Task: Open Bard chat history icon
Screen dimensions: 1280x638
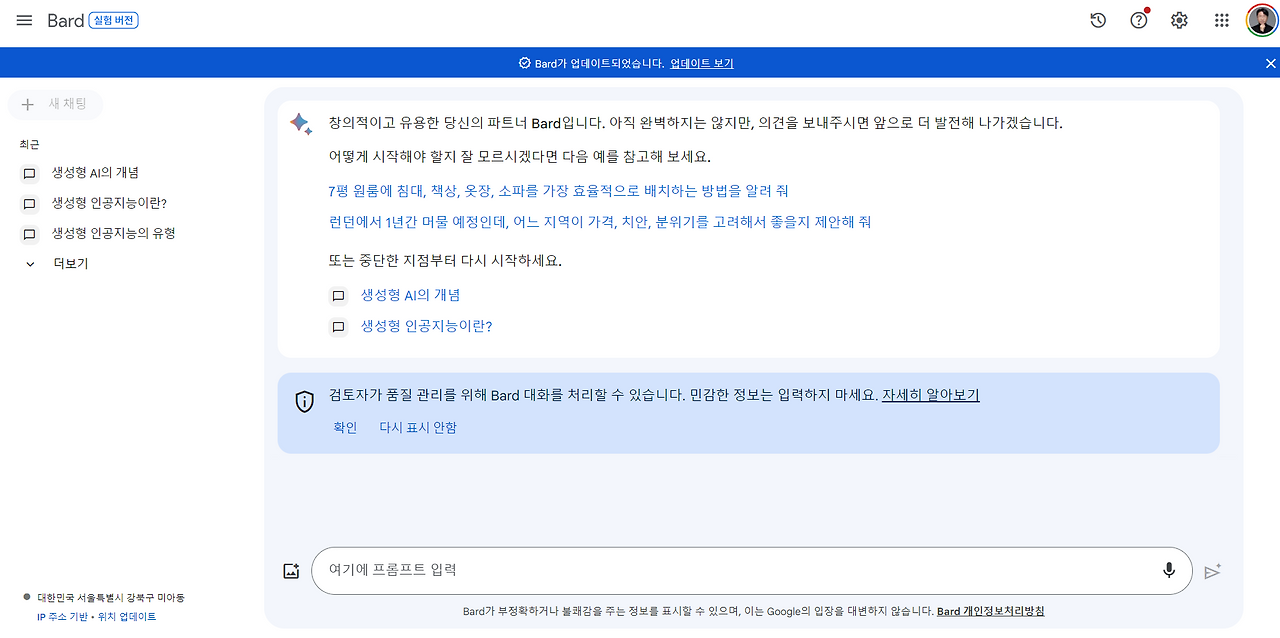Action: point(1097,20)
